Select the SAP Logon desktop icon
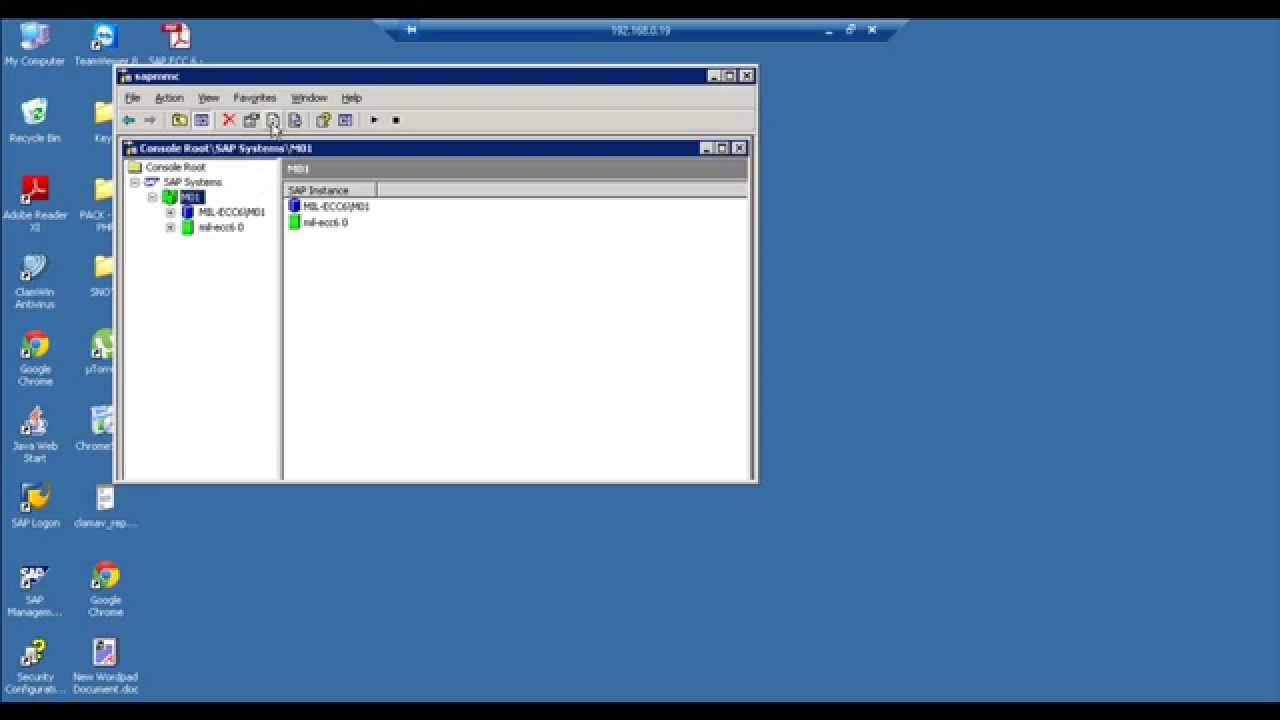 35,506
